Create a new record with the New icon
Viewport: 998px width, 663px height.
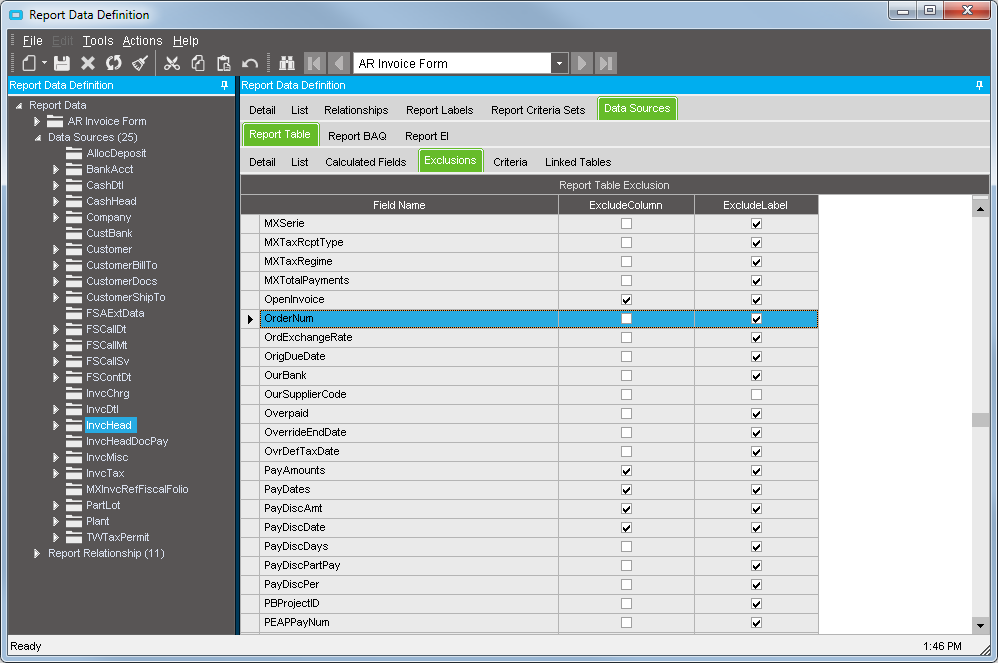(29, 63)
